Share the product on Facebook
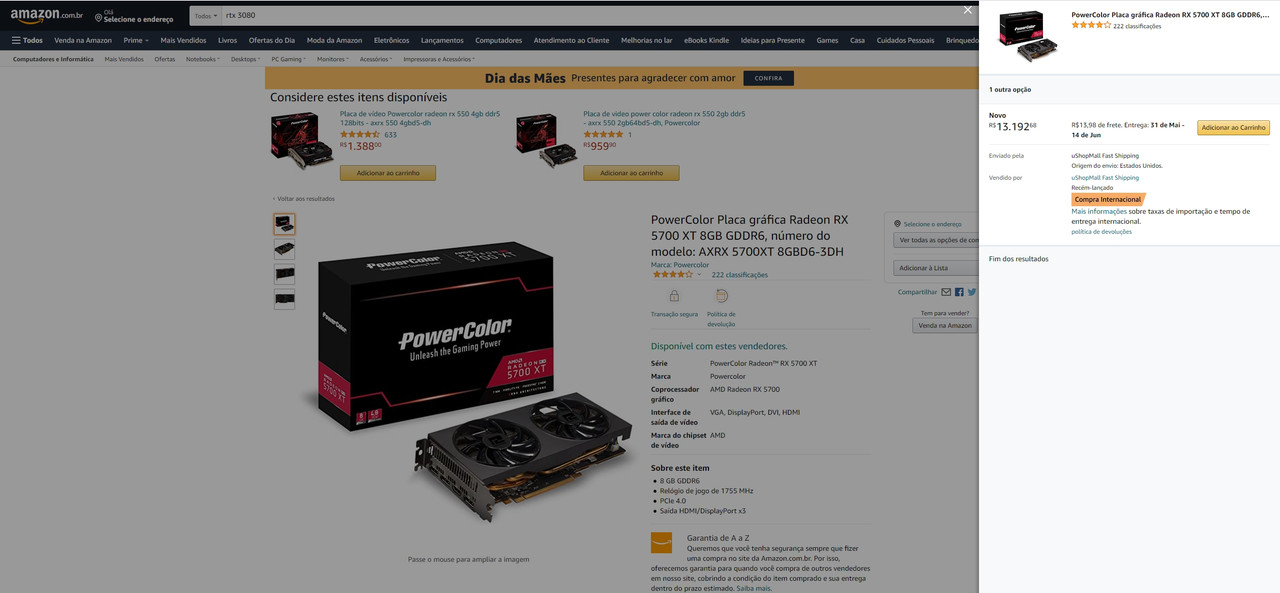Screen dimensions: 1280x593 point(959,292)
